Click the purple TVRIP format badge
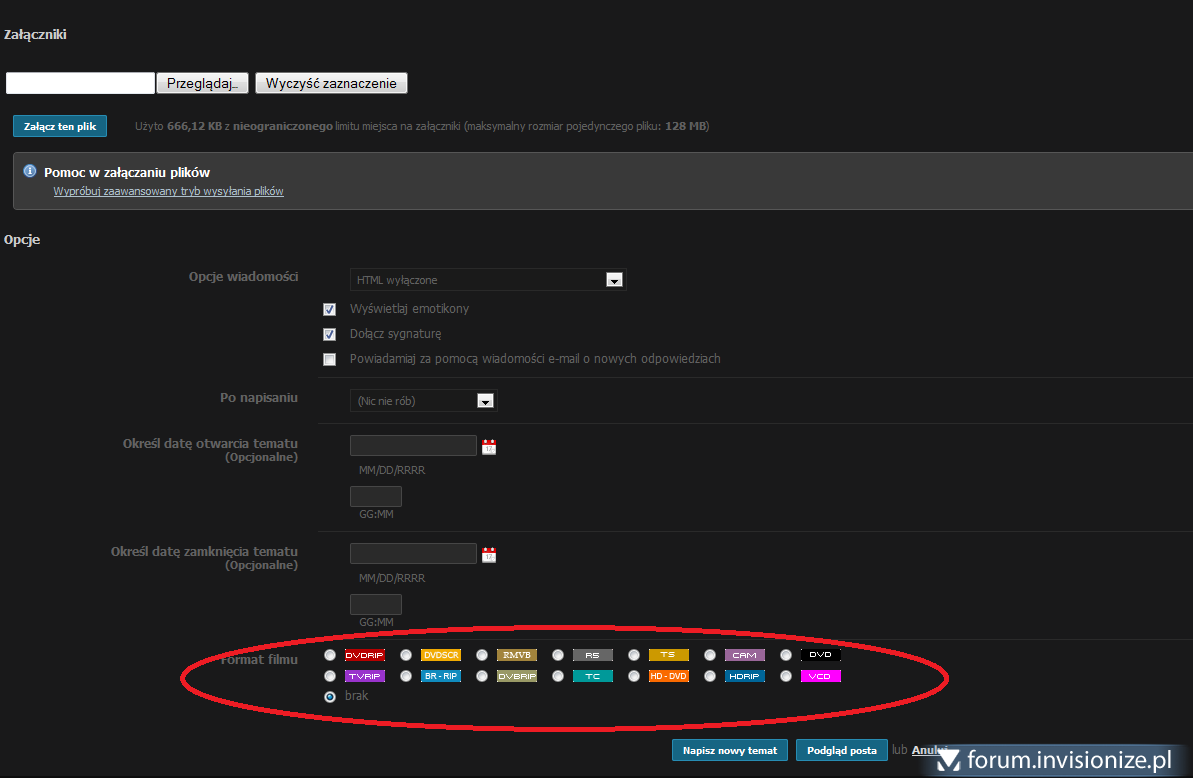This screenshot has width=1193, height=778. pyautogui.click(x=364, y=676)
